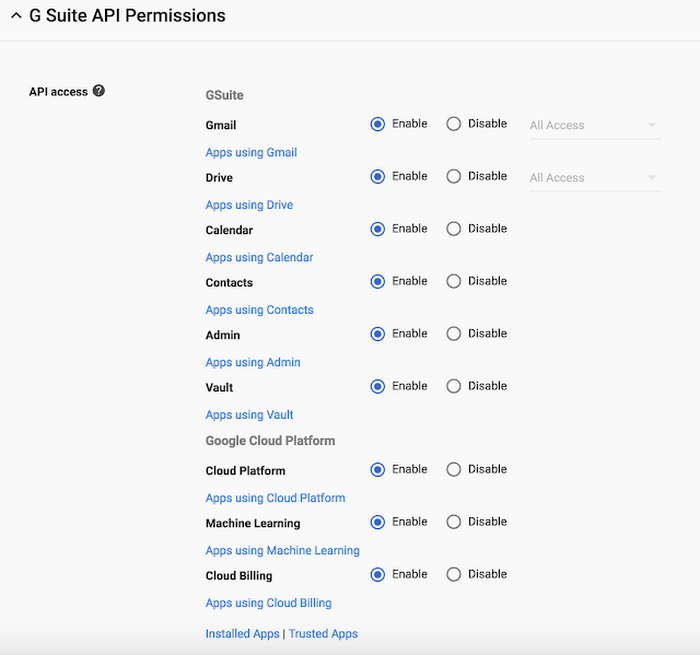Click the G Suite API Permissions heading
This screenshot has width=700, height=655.
tap(127, 16)
